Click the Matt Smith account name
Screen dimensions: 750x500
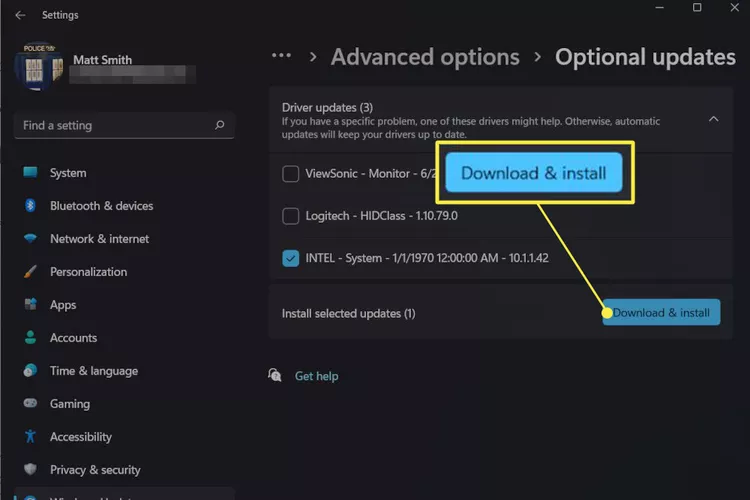coord(102,60)
